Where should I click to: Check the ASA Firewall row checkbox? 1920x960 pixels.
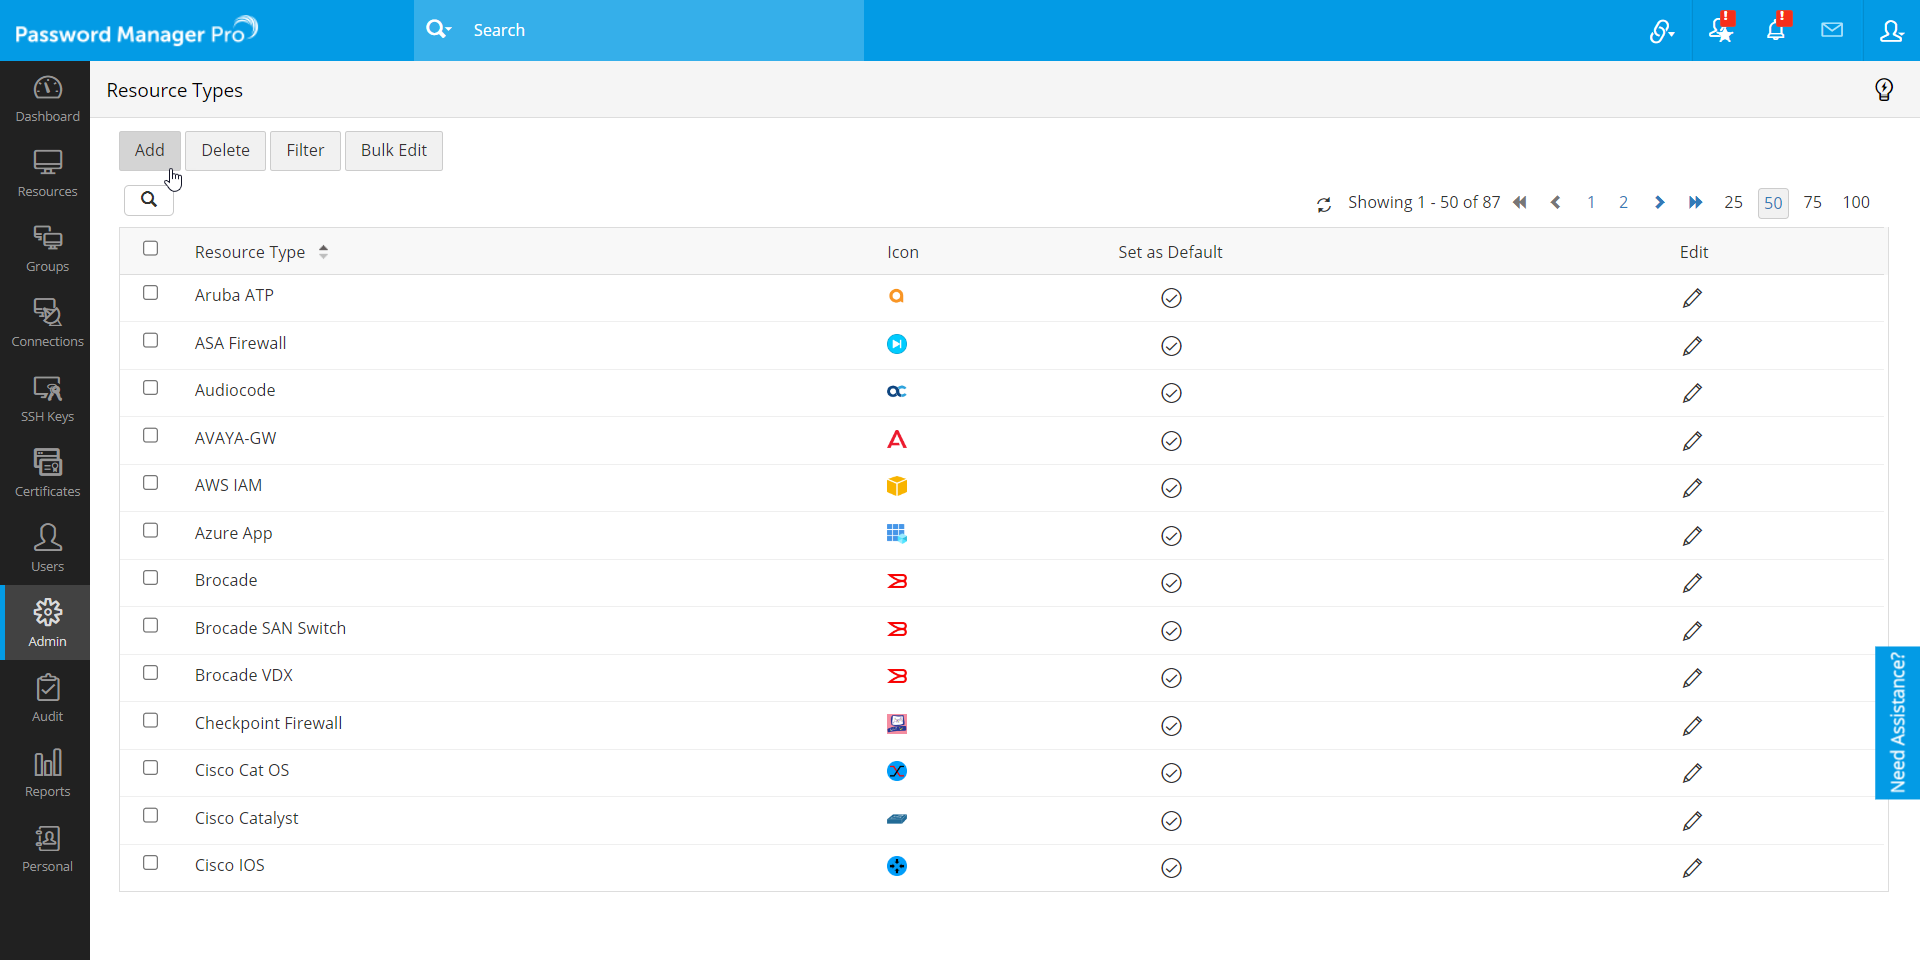coord(150,340)
